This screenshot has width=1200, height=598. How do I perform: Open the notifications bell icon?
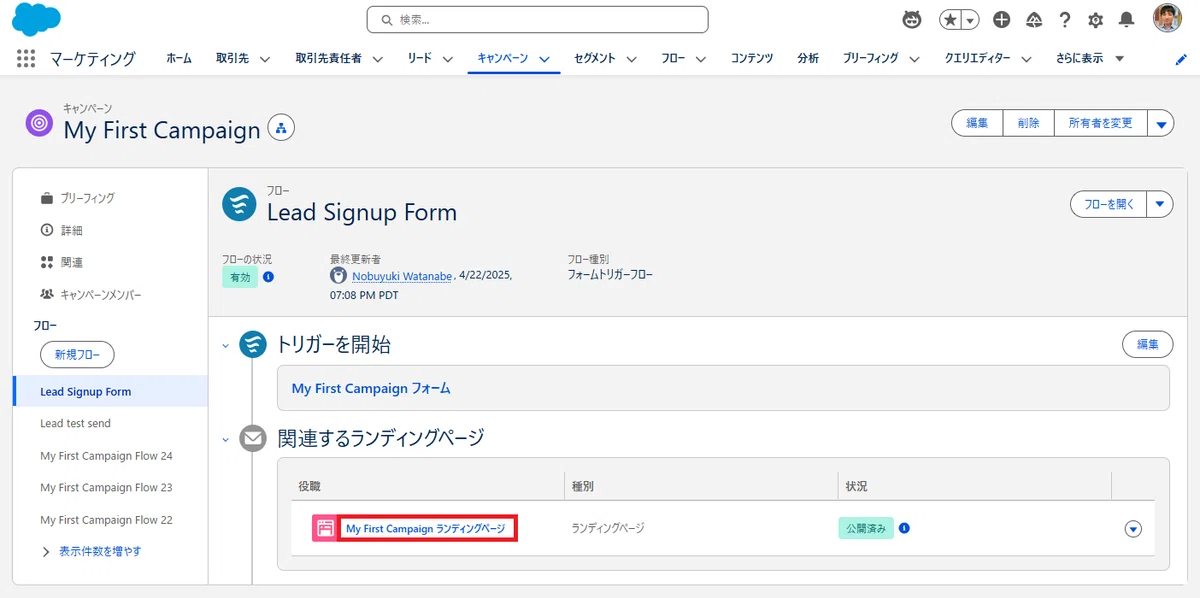pyautogui.click(x=1127, y=20)
